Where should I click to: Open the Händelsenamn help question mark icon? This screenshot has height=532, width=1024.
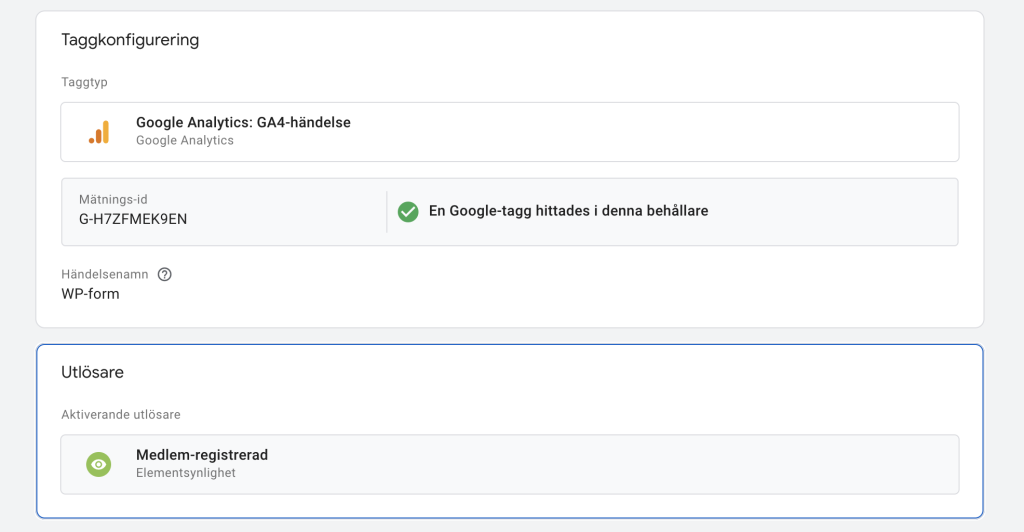165,274
